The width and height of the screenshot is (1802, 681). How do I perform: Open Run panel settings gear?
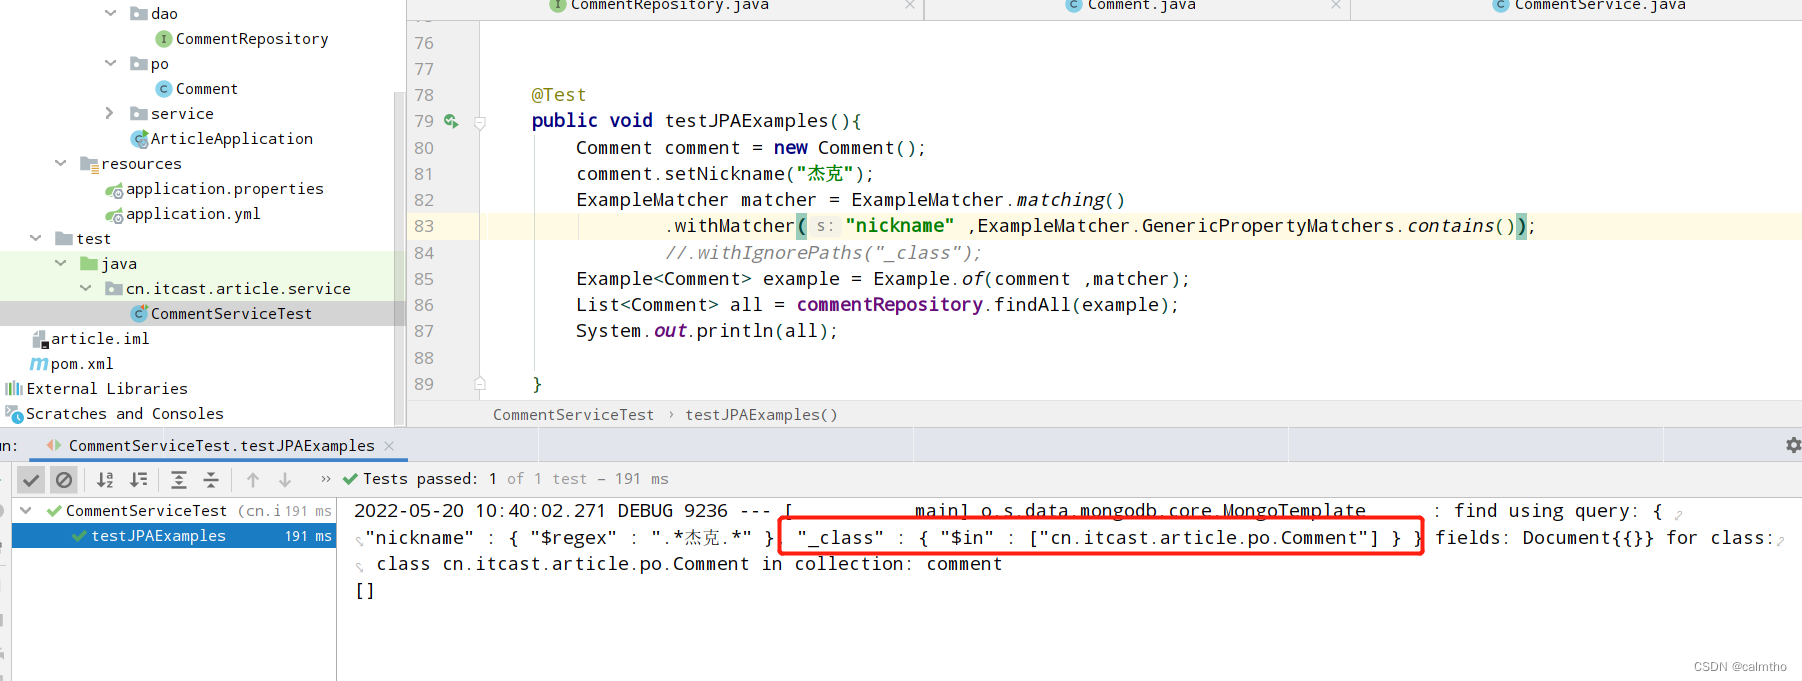(1793, 445)
